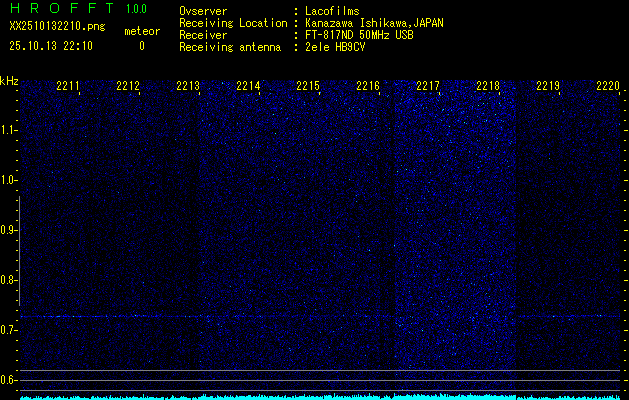Image resolution: width=629 pixels, height=400 pixels.
Task: Click the 2ele HB9CV antenna text
Action: point(335,47)
